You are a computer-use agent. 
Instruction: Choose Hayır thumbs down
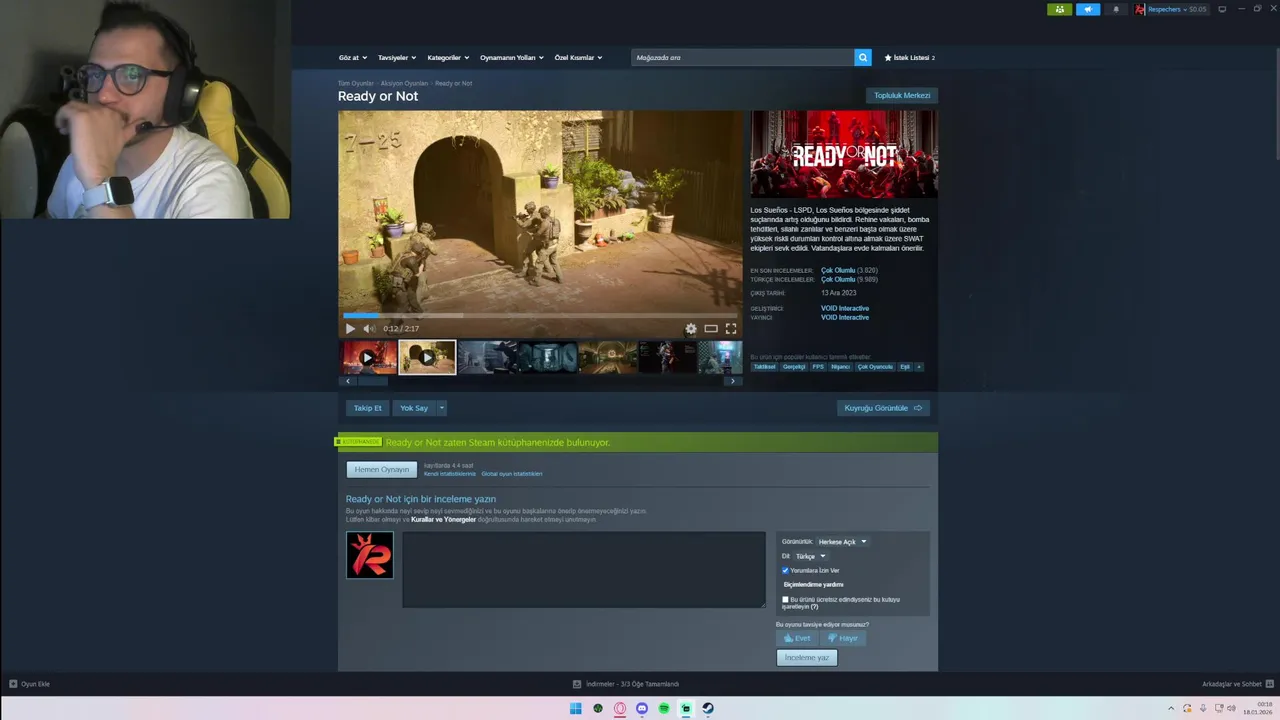[842, 638]
